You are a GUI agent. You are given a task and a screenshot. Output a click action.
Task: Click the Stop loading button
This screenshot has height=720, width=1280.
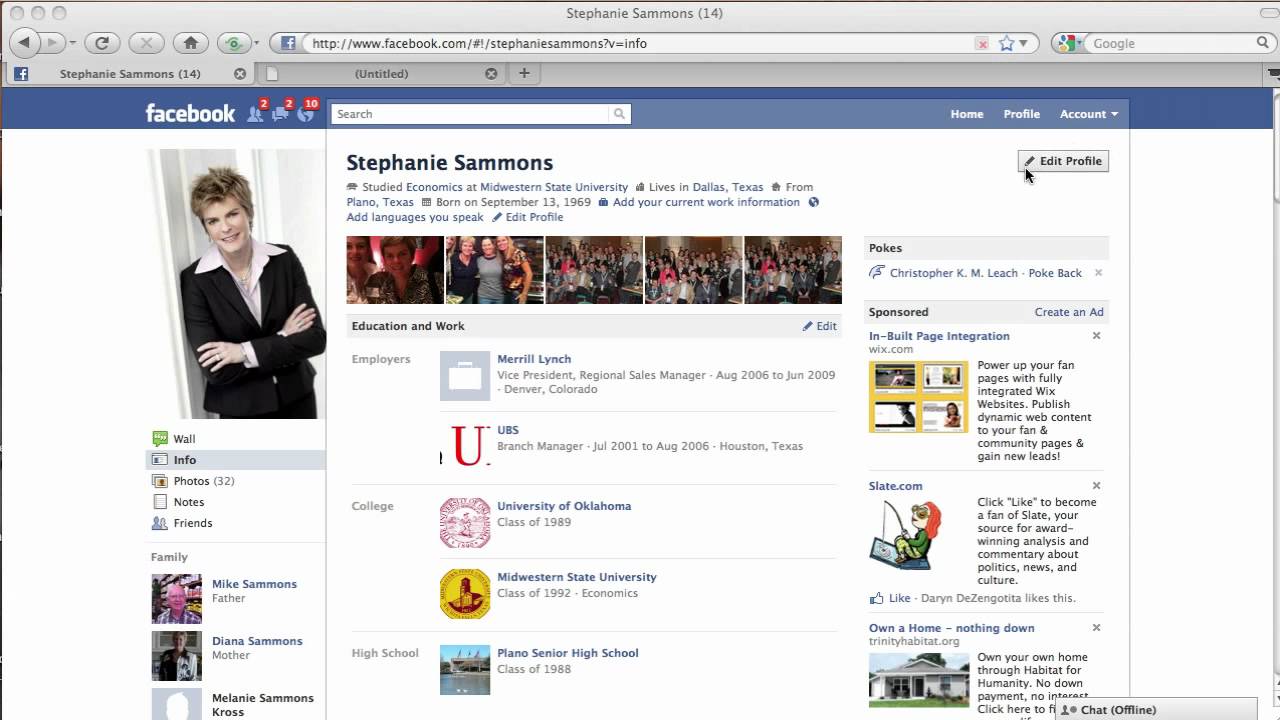[146, 43]
